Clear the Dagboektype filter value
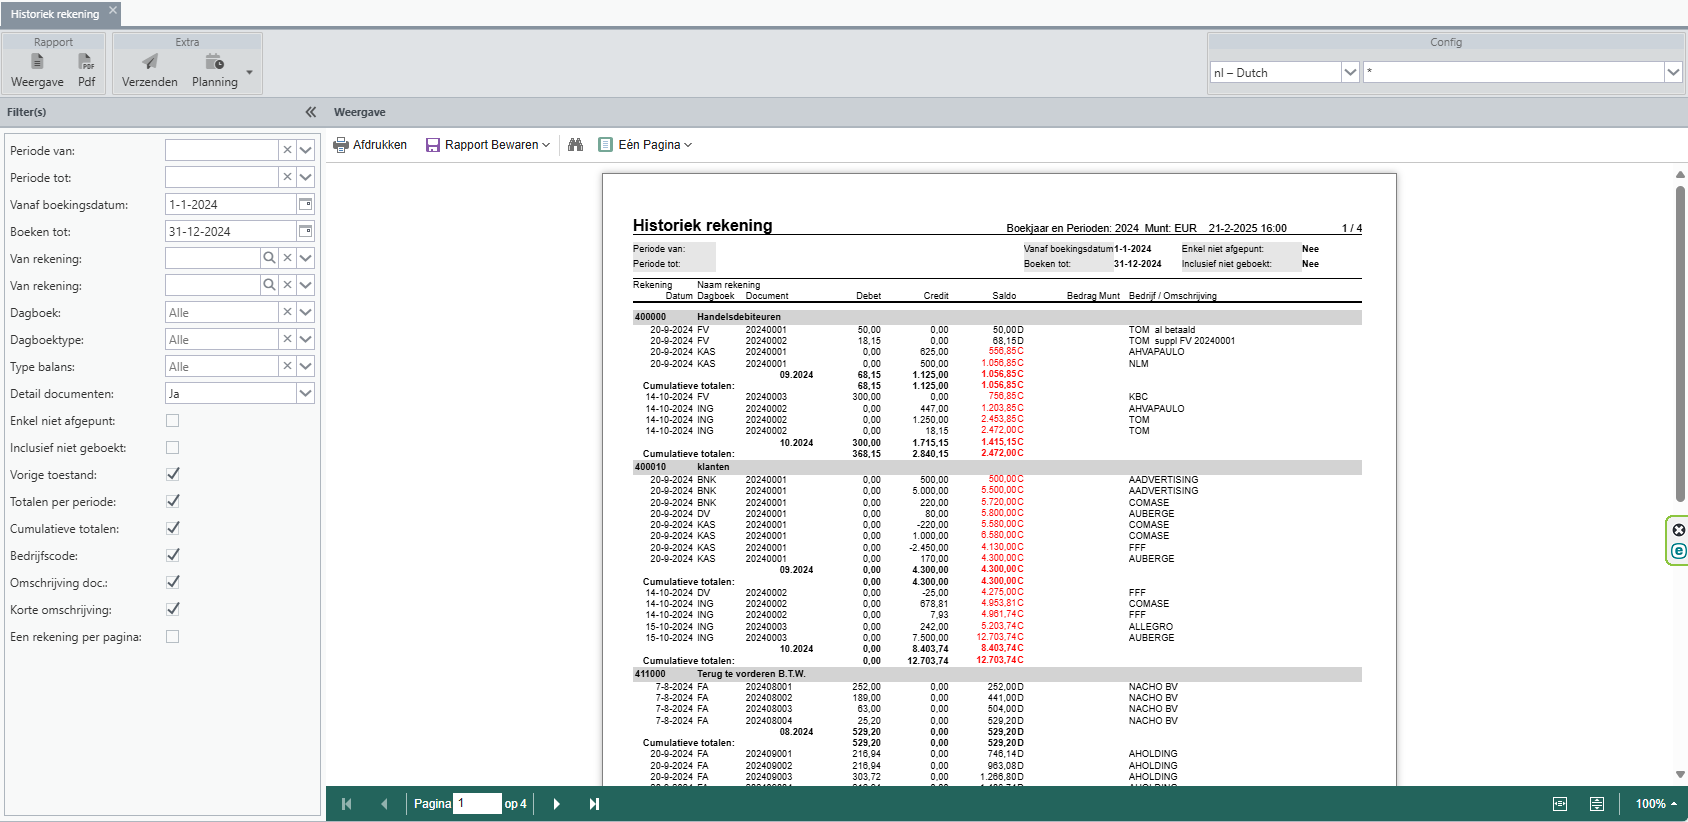 (x=287, y=339)
